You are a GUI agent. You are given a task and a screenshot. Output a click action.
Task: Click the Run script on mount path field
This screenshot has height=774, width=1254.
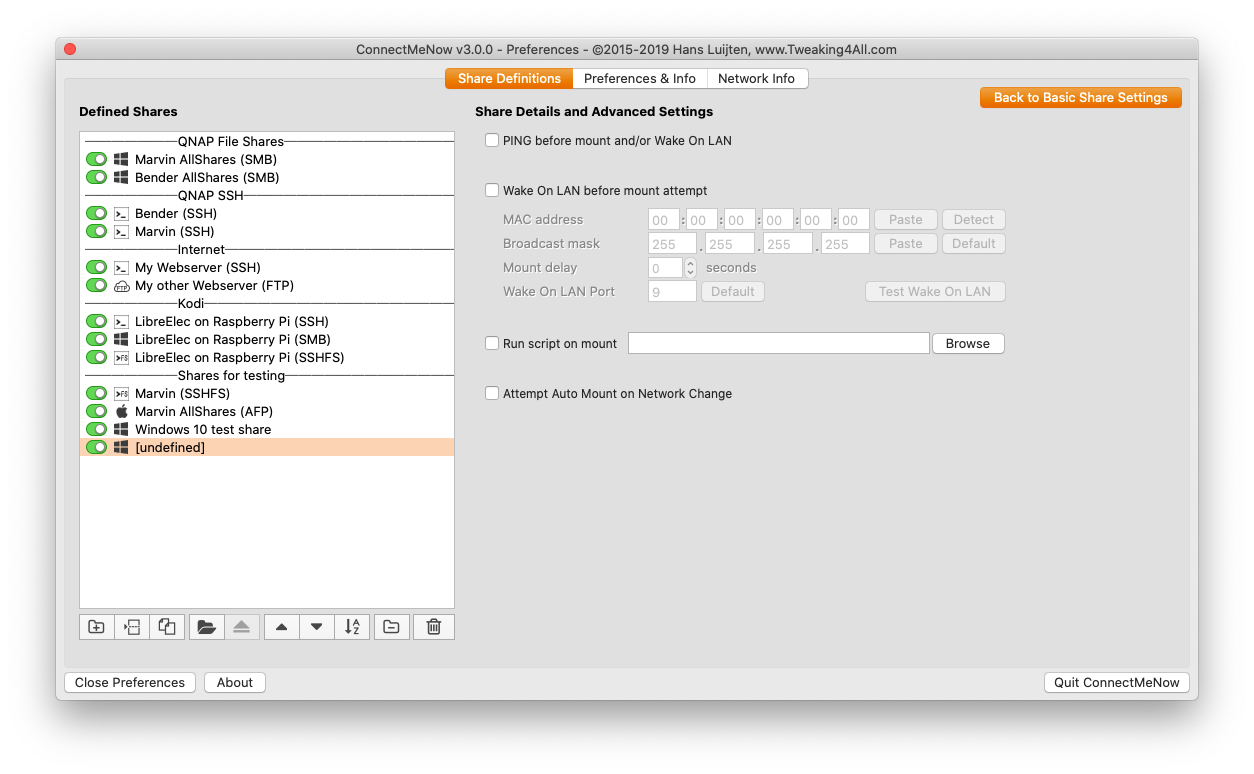779,343
